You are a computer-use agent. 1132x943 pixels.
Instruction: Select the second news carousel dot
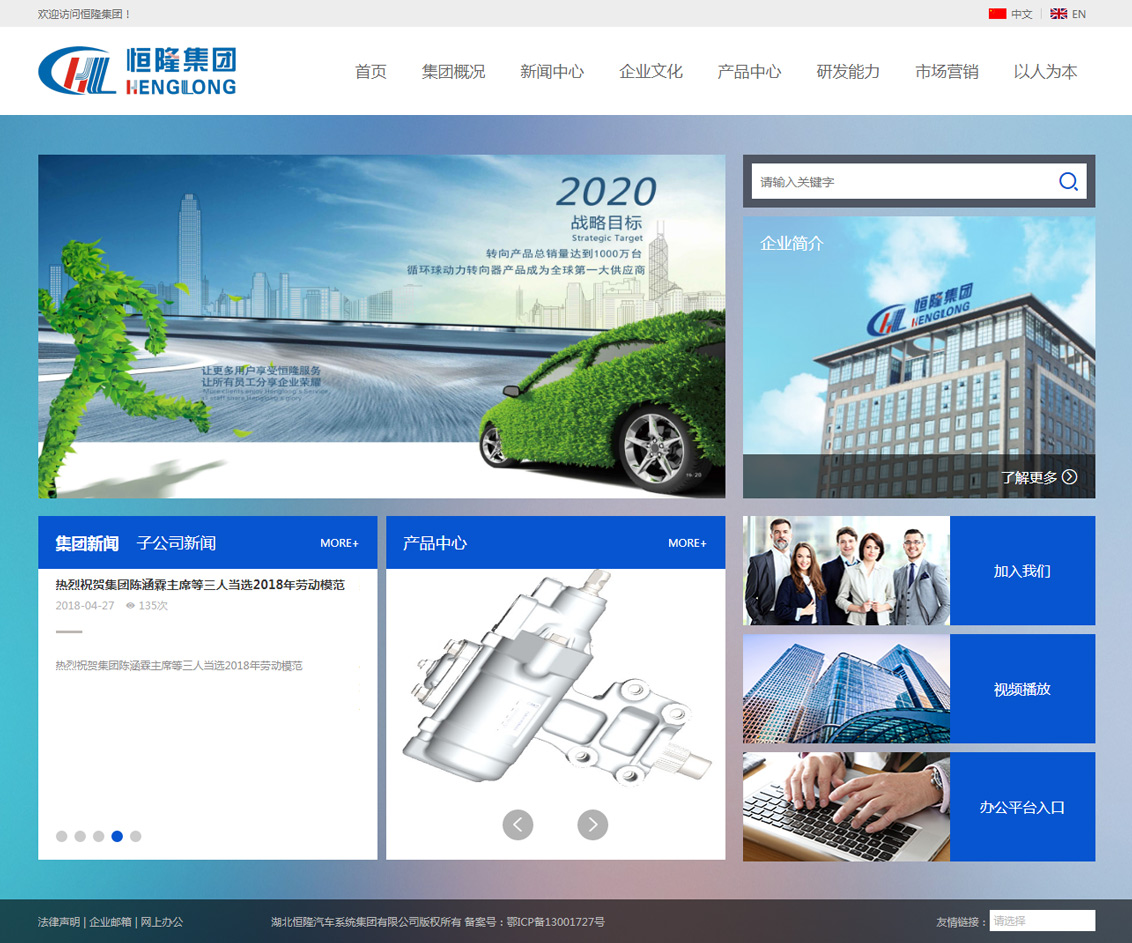pos(80,836)
